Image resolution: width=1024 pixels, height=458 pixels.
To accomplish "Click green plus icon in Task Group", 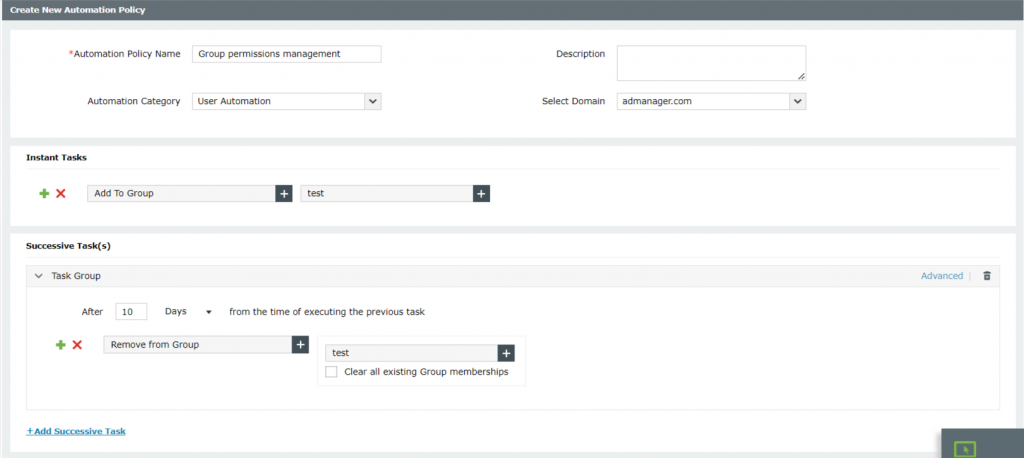I will pyautogui.click(x=60, y=344).
